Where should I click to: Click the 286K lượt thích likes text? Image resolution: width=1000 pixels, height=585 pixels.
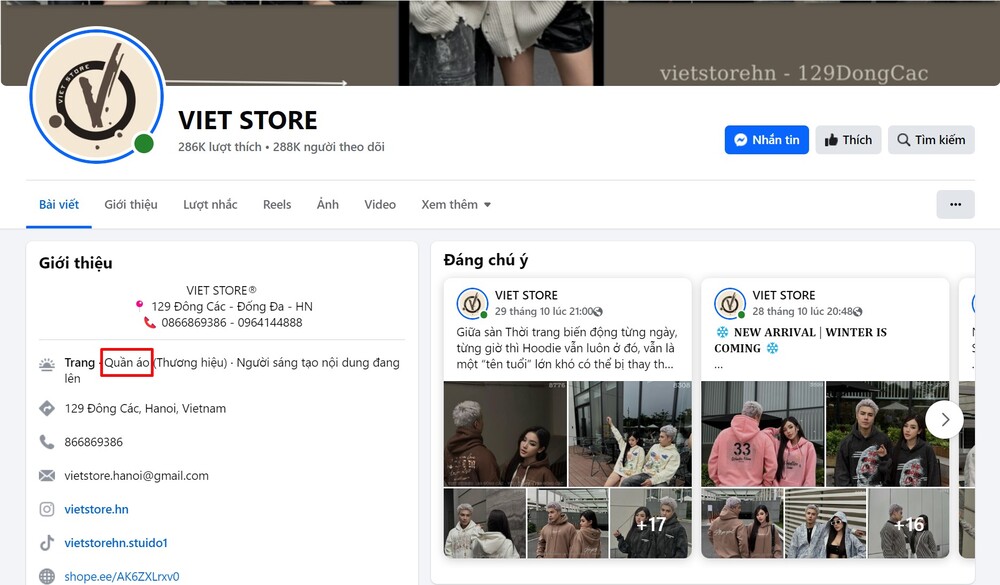click(219, 147)
